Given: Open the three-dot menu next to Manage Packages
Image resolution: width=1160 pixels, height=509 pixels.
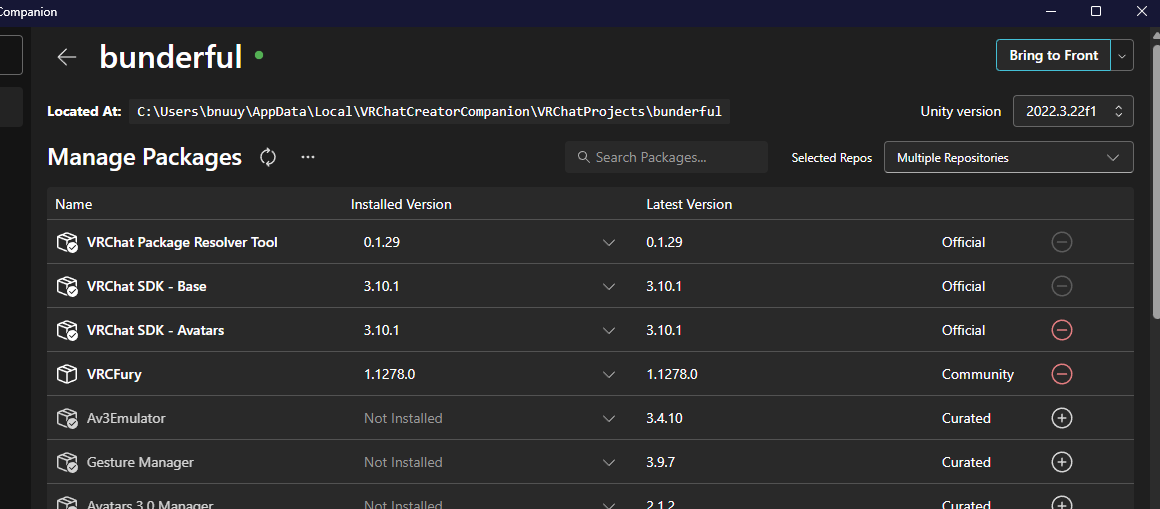Looking at the screenshot, I should (x=308, y=157).
